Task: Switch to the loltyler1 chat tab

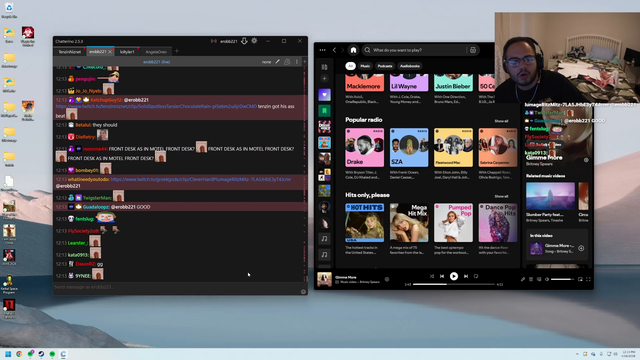Action: point(127,52)
